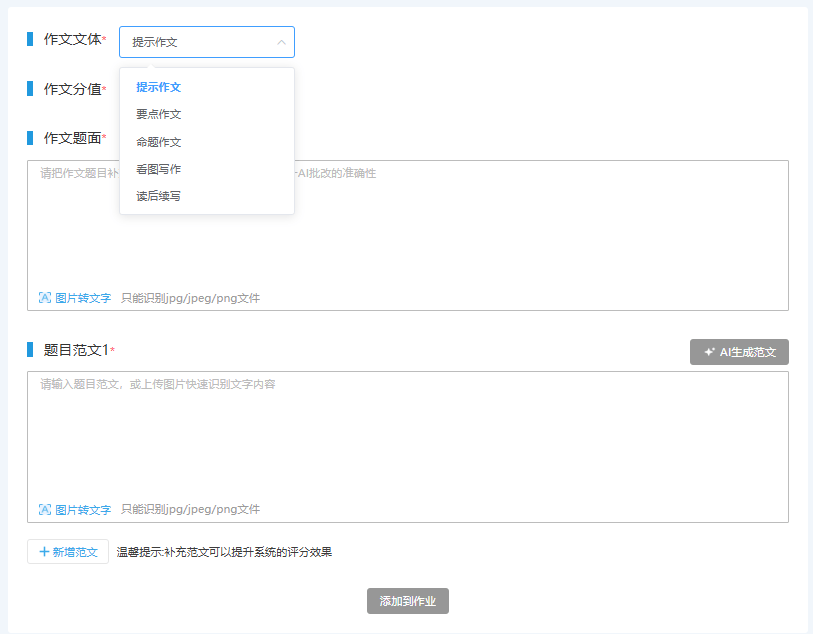813x634 pixels.
Task: Click the 新增范文 button
Action: point(68,552)
